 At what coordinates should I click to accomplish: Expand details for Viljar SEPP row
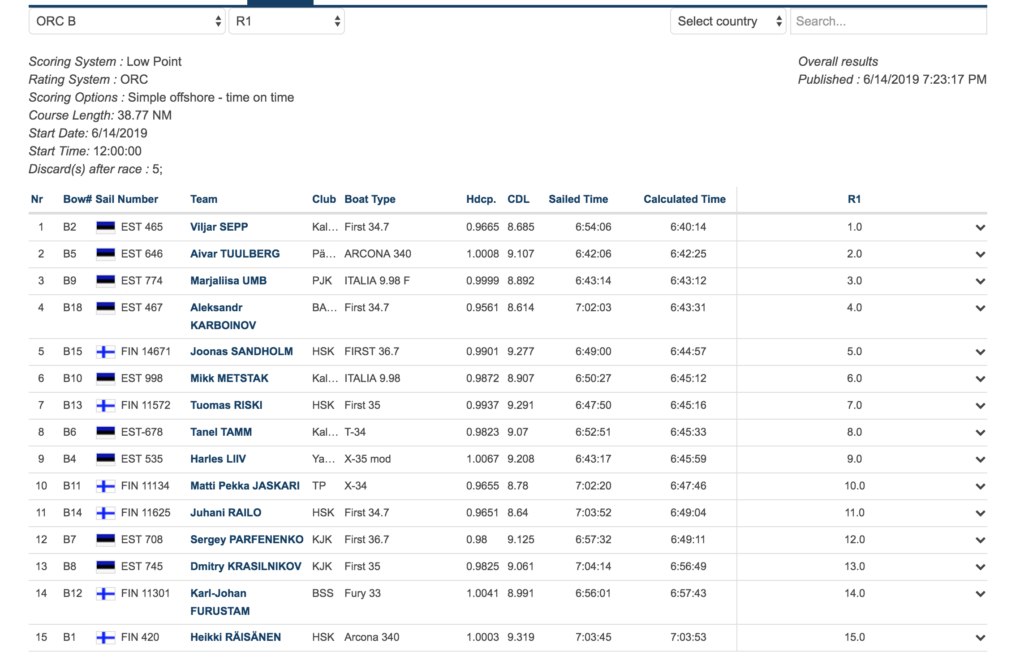tap(980, 228)
